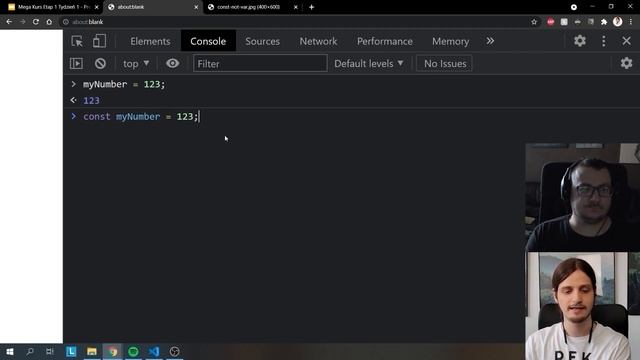The height and width of the screenshot is (360, 640).
Task: Click the const myNumber input line
Action: pyautogui.click(x=140, y=117)
